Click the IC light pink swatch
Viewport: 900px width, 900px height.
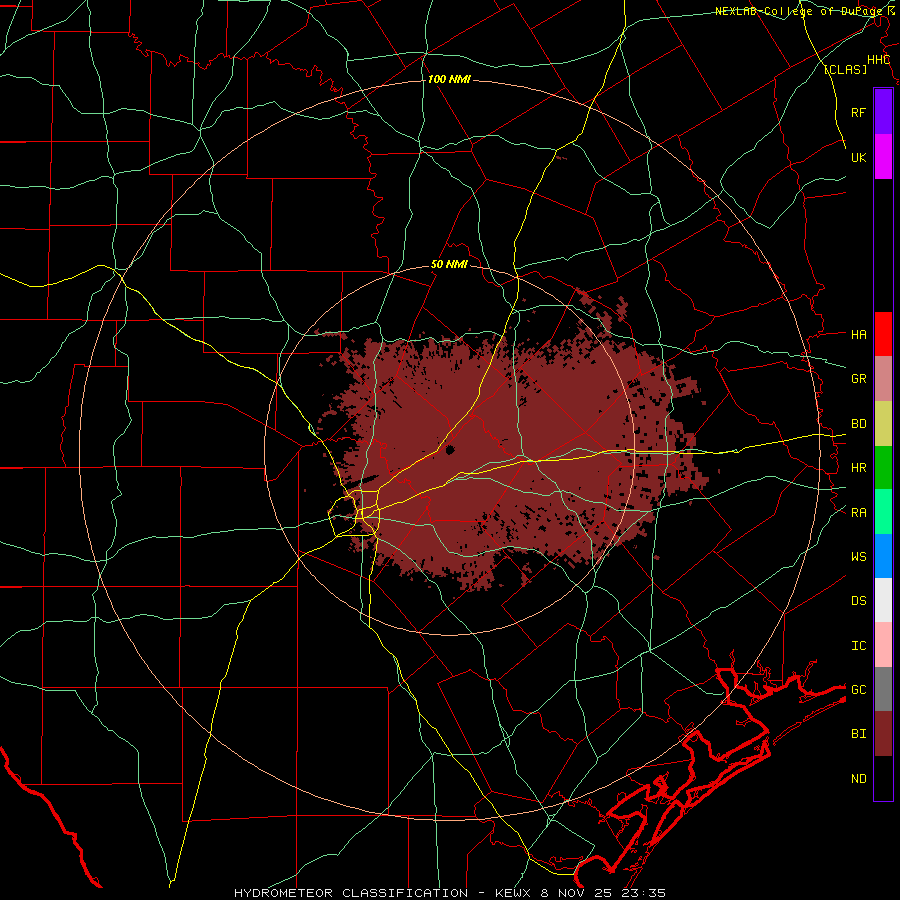883,645
